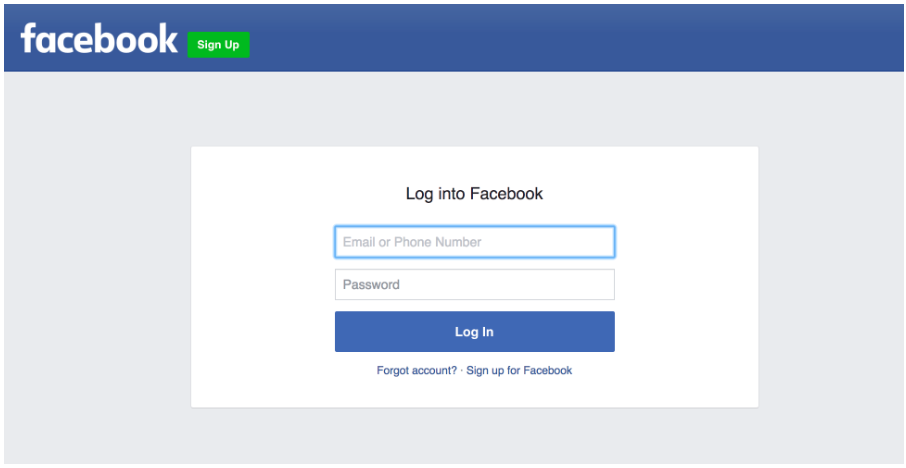Viewport: 906px width, 468px height.
Task: Follow the Sign up for Facebook link
Action: [519, 370]
